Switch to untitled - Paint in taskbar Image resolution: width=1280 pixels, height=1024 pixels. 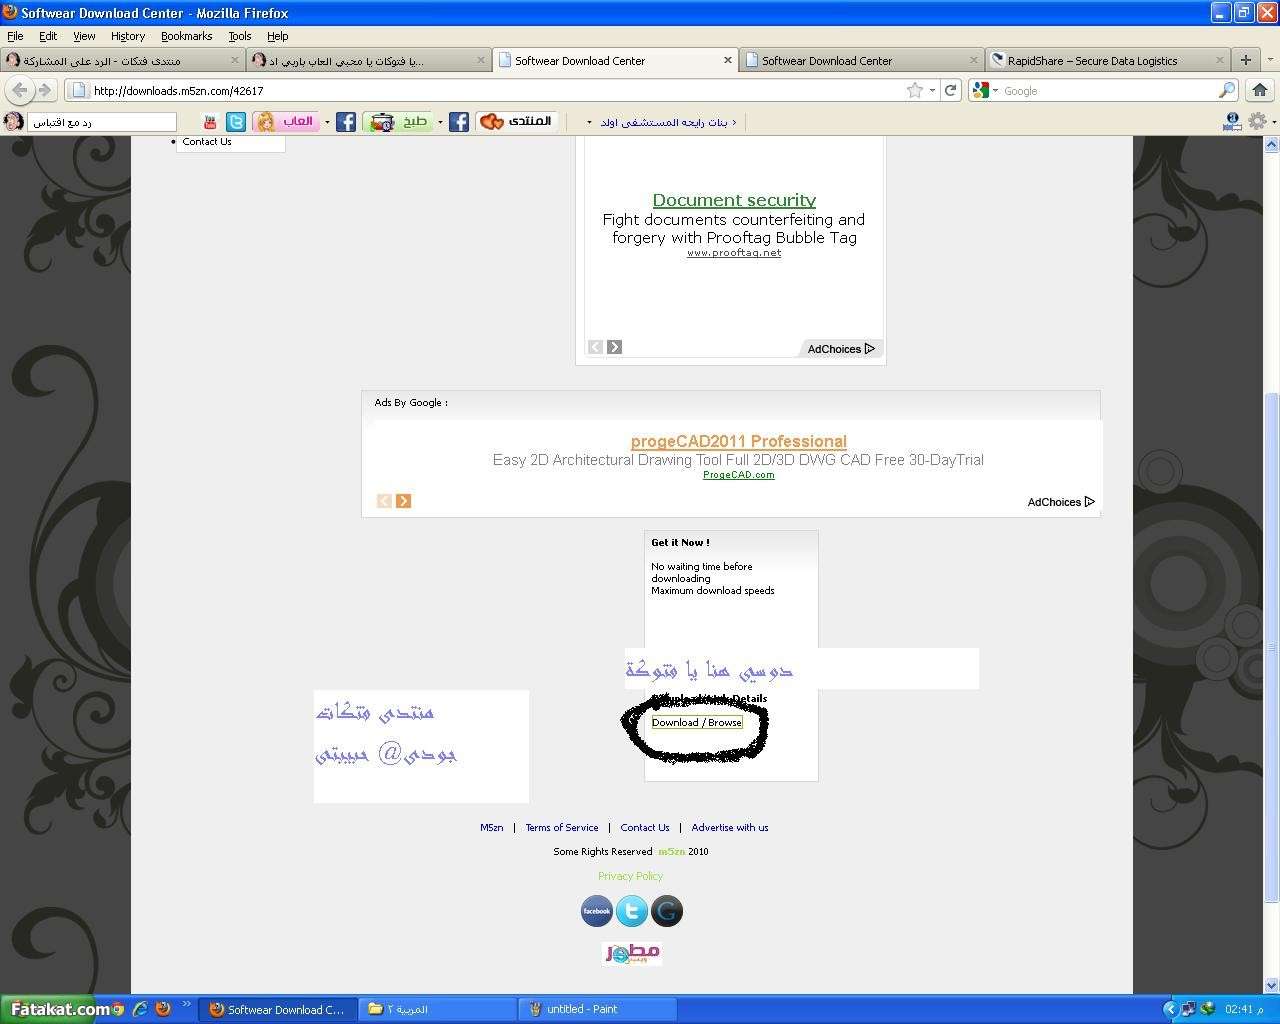[x=598, y=1009]
